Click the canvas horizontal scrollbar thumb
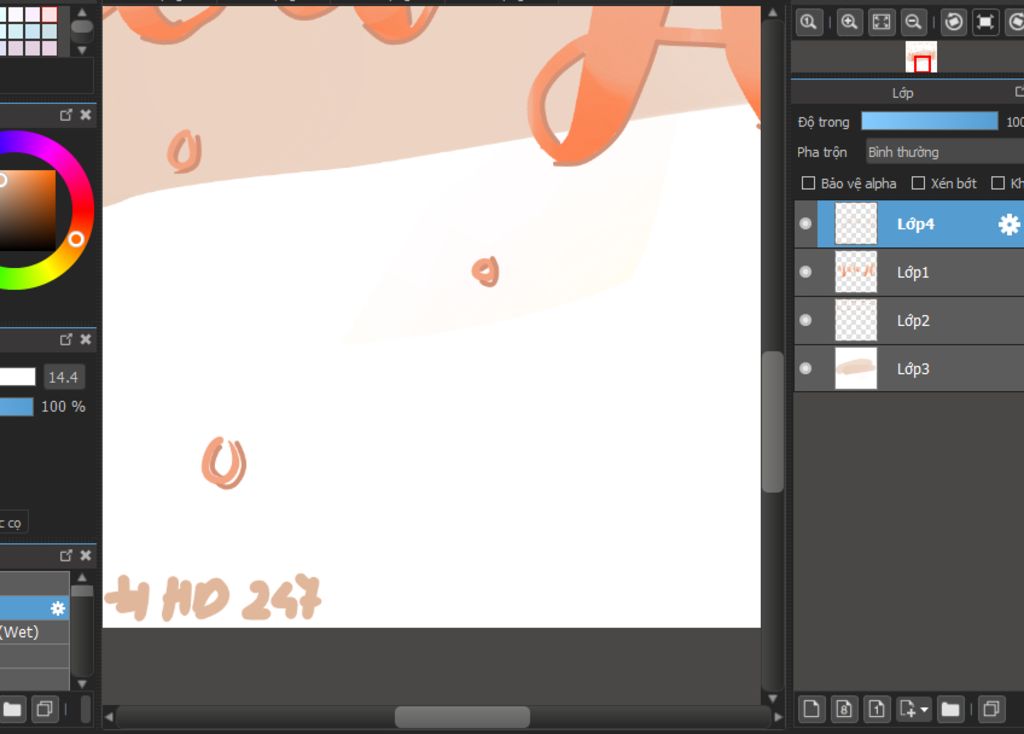Viewport: 1024px width, 734px height. (462, 717)
